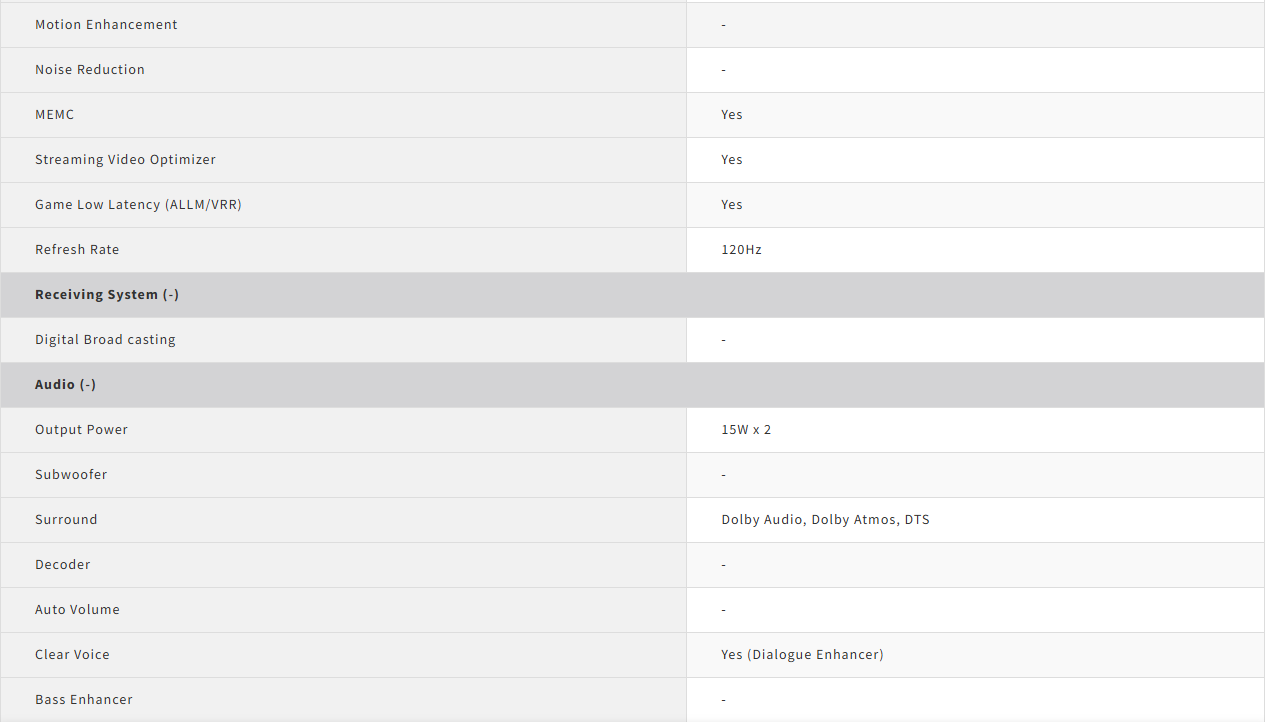Click the Dolby Audio, Dolby Atmos, DTS value

tap(825, 520)
